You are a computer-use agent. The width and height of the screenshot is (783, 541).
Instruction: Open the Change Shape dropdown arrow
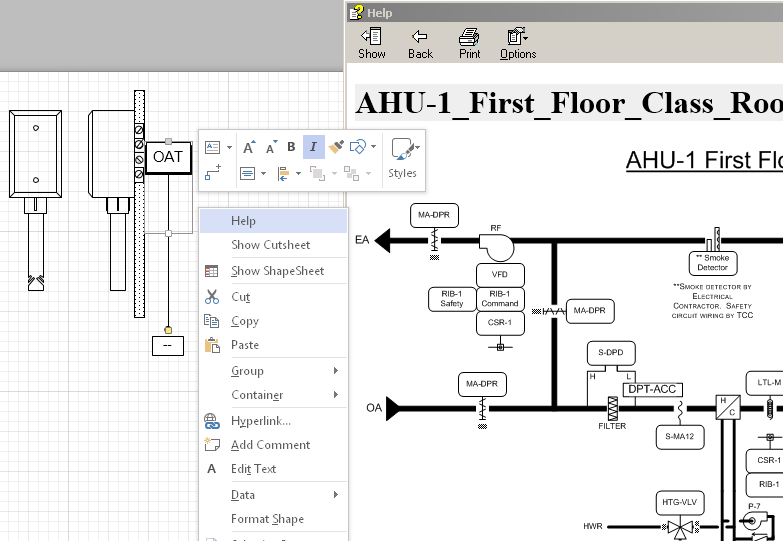click(x=374, y=147)
